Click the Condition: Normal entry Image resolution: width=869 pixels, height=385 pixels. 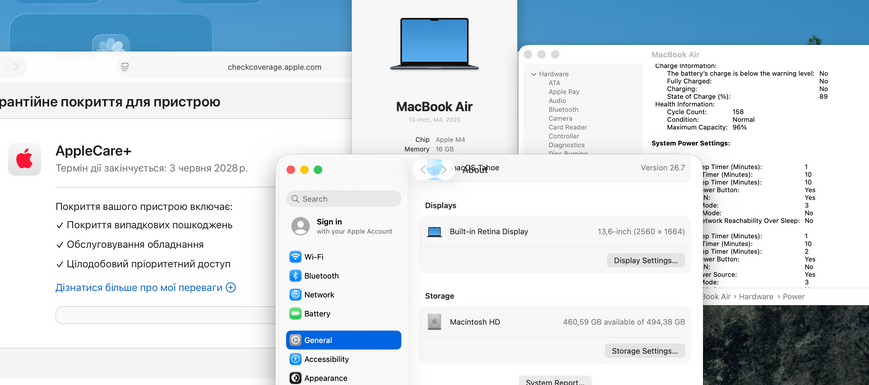[710, 120]
